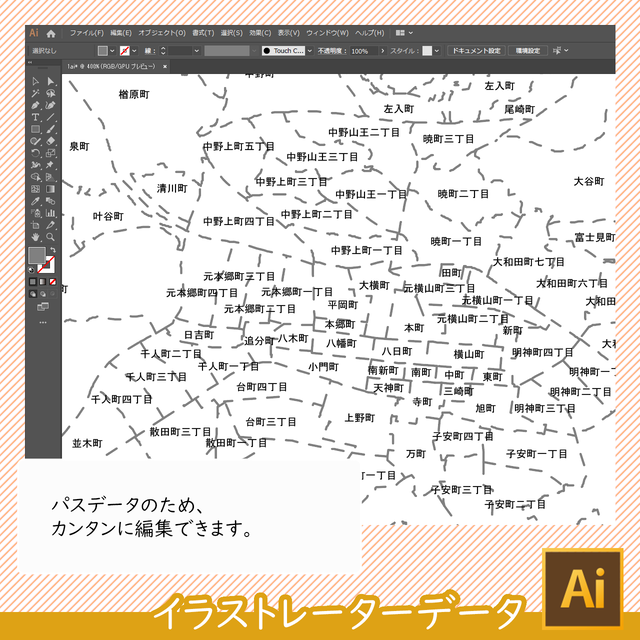Open the ヘルプ(H) menu
Screen dimensions: 640x640
click(x=369, y=33)
